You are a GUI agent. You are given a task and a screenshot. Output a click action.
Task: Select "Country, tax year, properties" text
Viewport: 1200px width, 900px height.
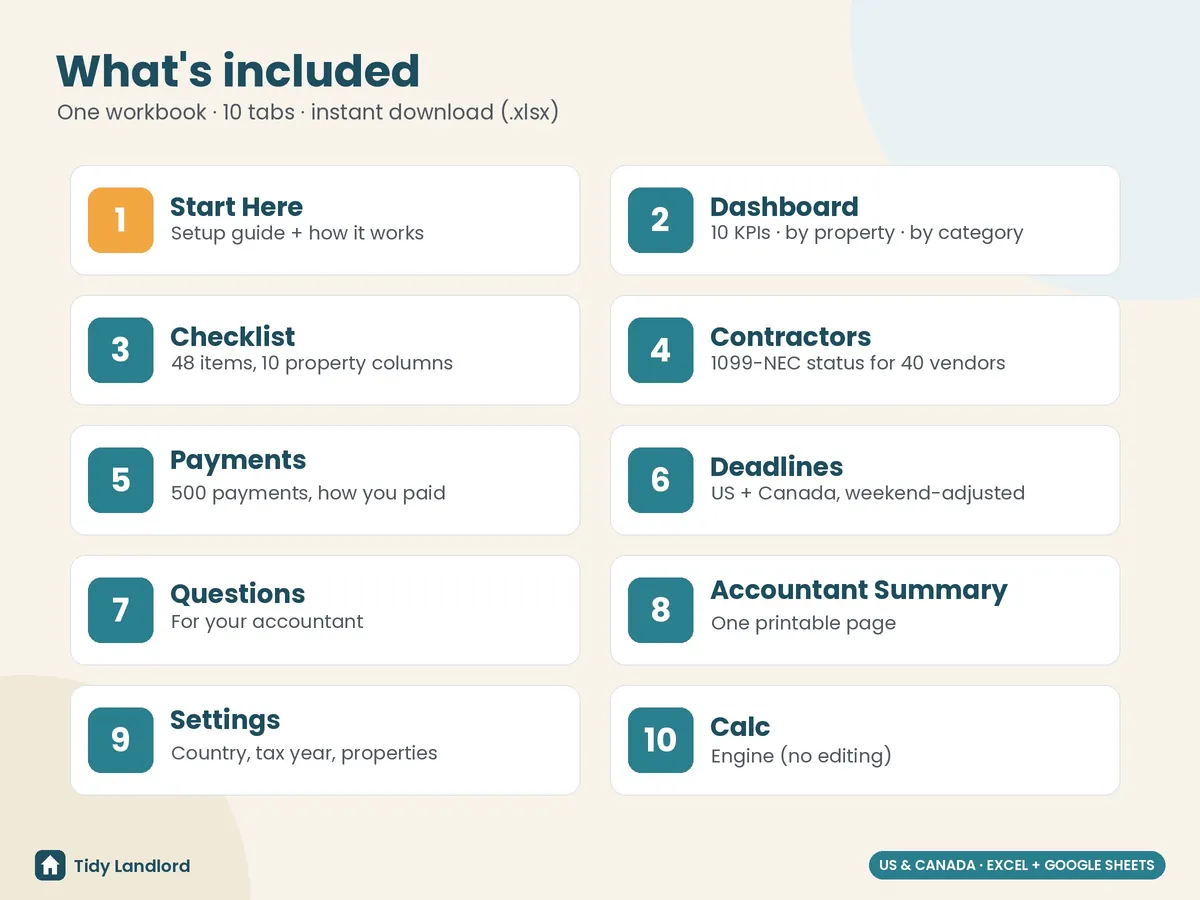tap(304, 753)
